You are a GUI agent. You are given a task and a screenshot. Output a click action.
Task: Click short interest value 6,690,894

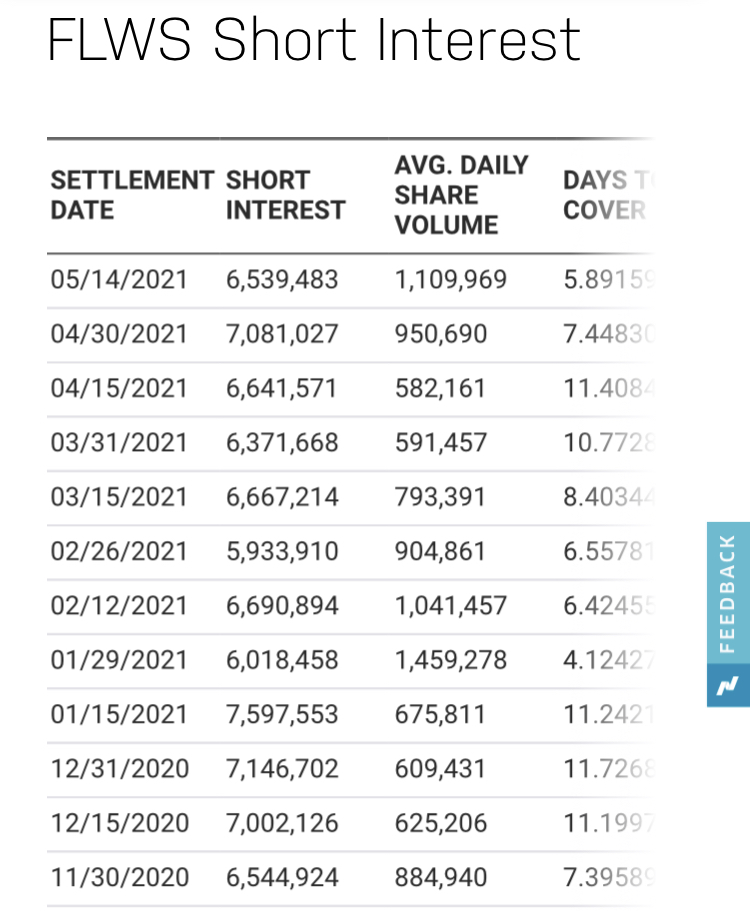pyautogui.click(x=282, y=606)
